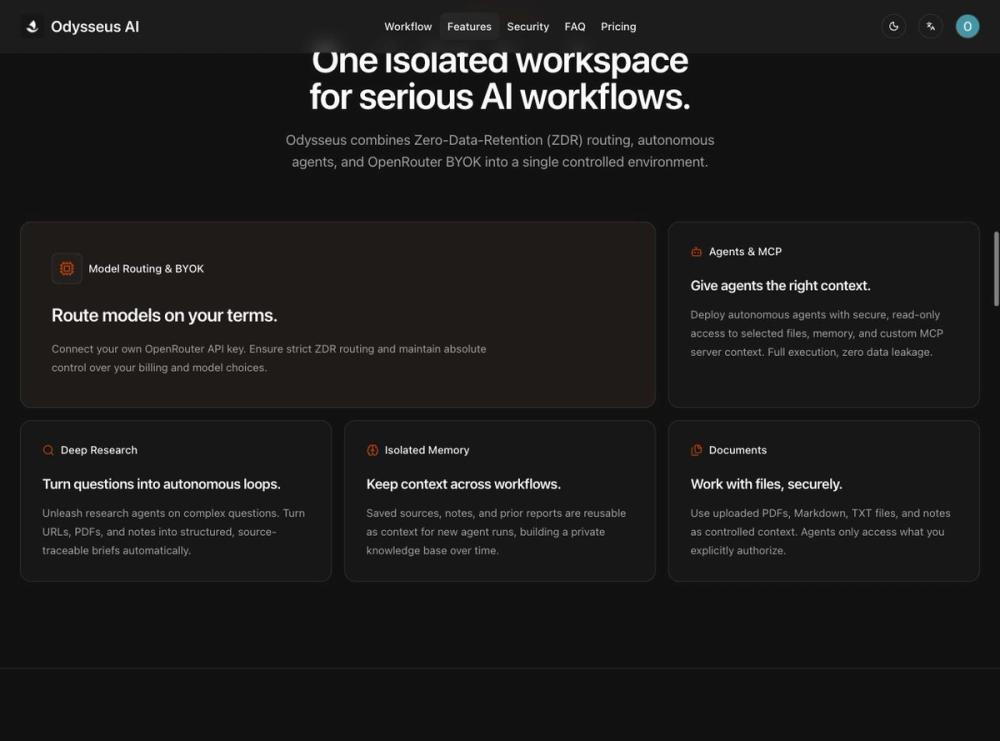Click 'Use uploaded PDFs, Markdown, TXT files' text
This screenshot has width=1000, height=741.
pos(820,532)
